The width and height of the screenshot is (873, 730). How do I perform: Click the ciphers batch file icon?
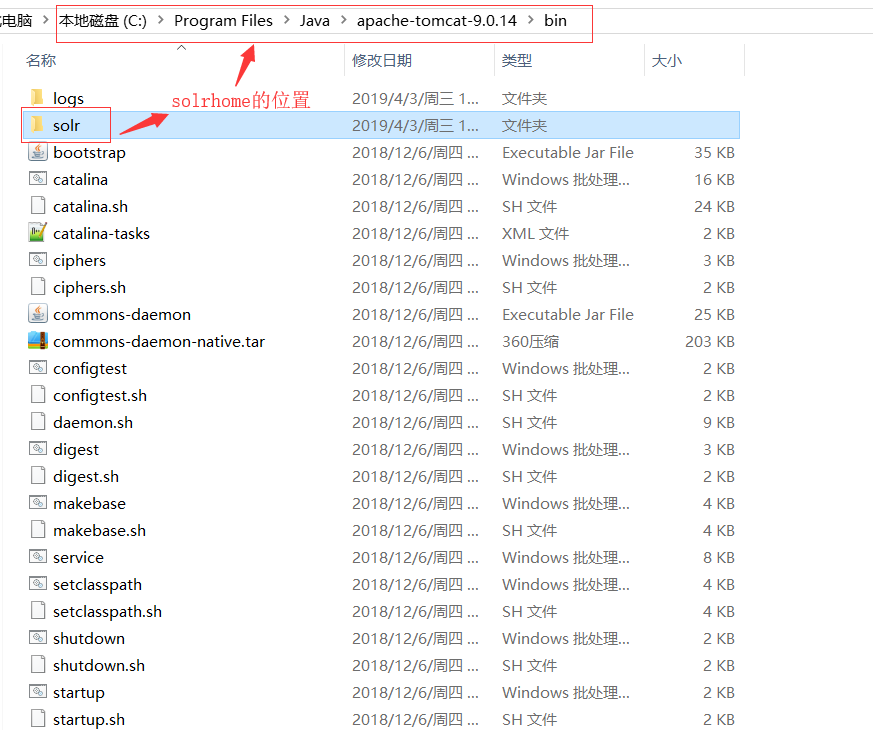[x=37, y=260]
